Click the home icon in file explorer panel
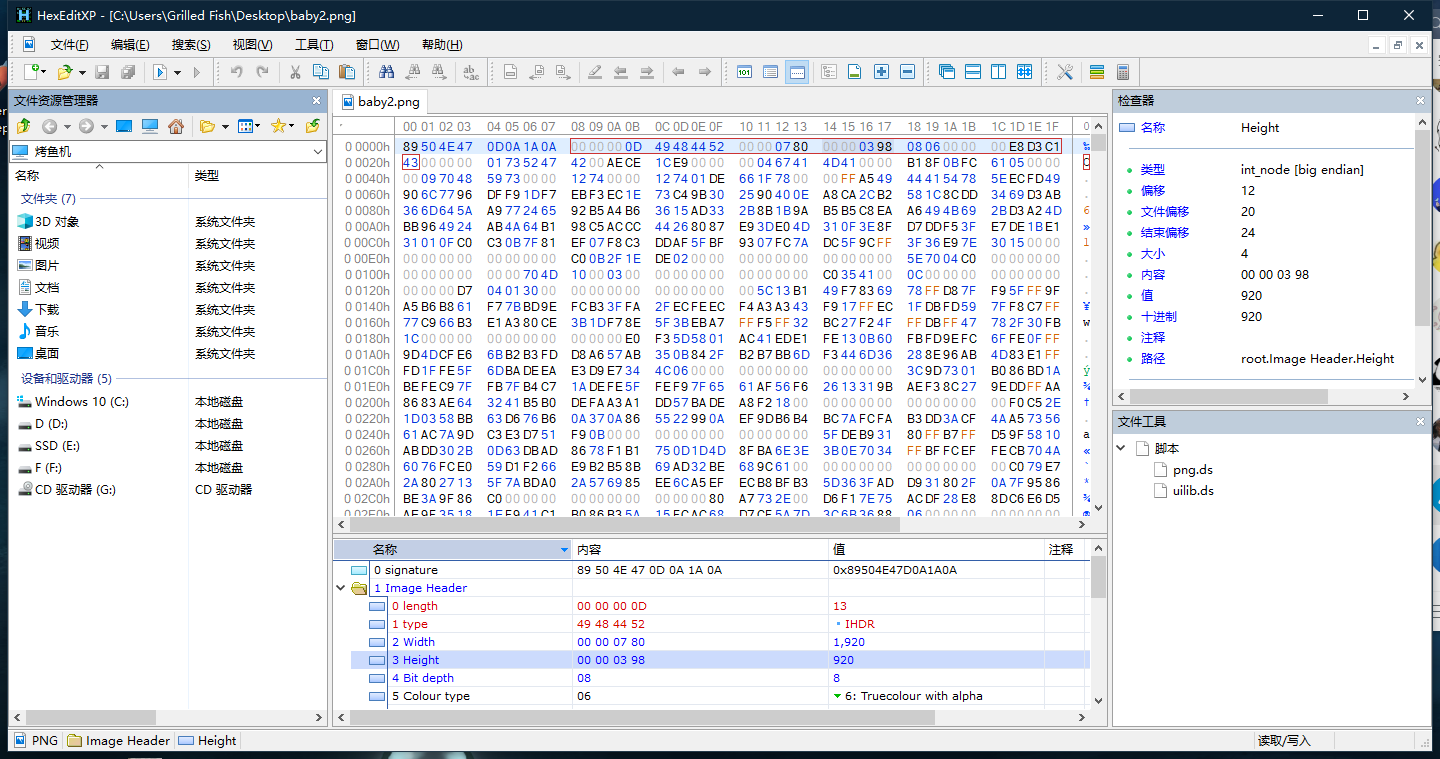The height and width of the screenshot is (759, 1440). 176,126
